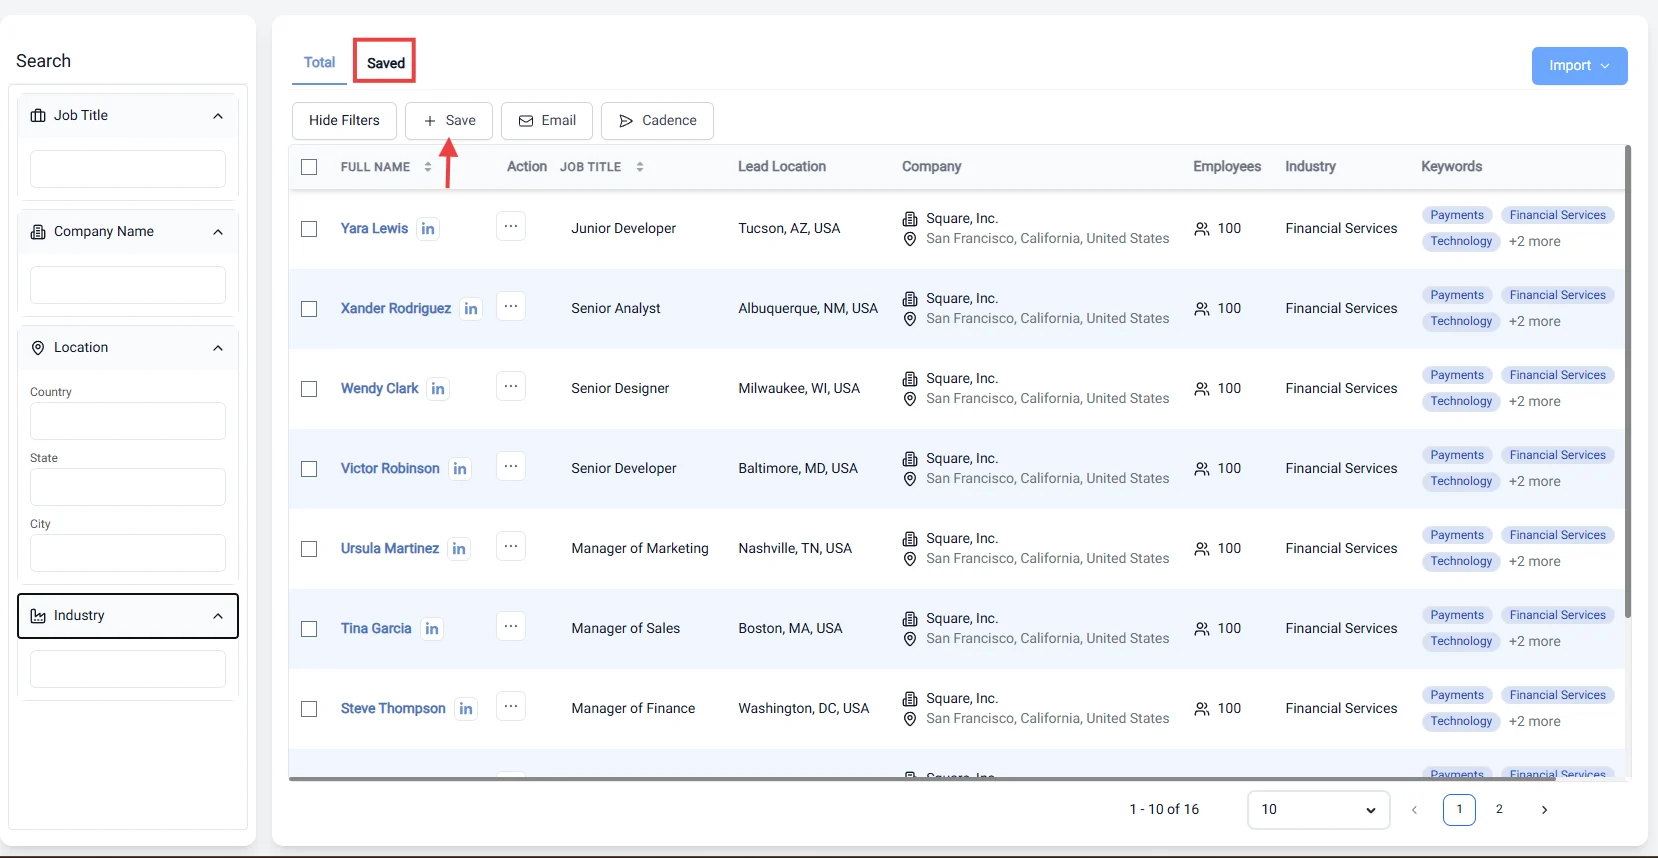Check the box for Ursula Martinez
The width and height of the screenshot is (1658, 858).
click(309, 549)
